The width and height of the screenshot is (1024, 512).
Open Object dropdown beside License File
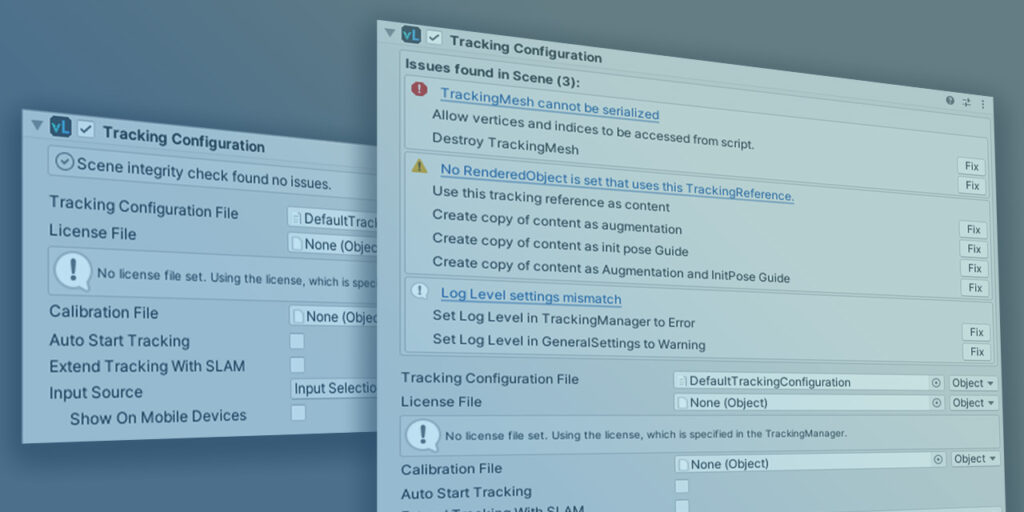[973, 403]
